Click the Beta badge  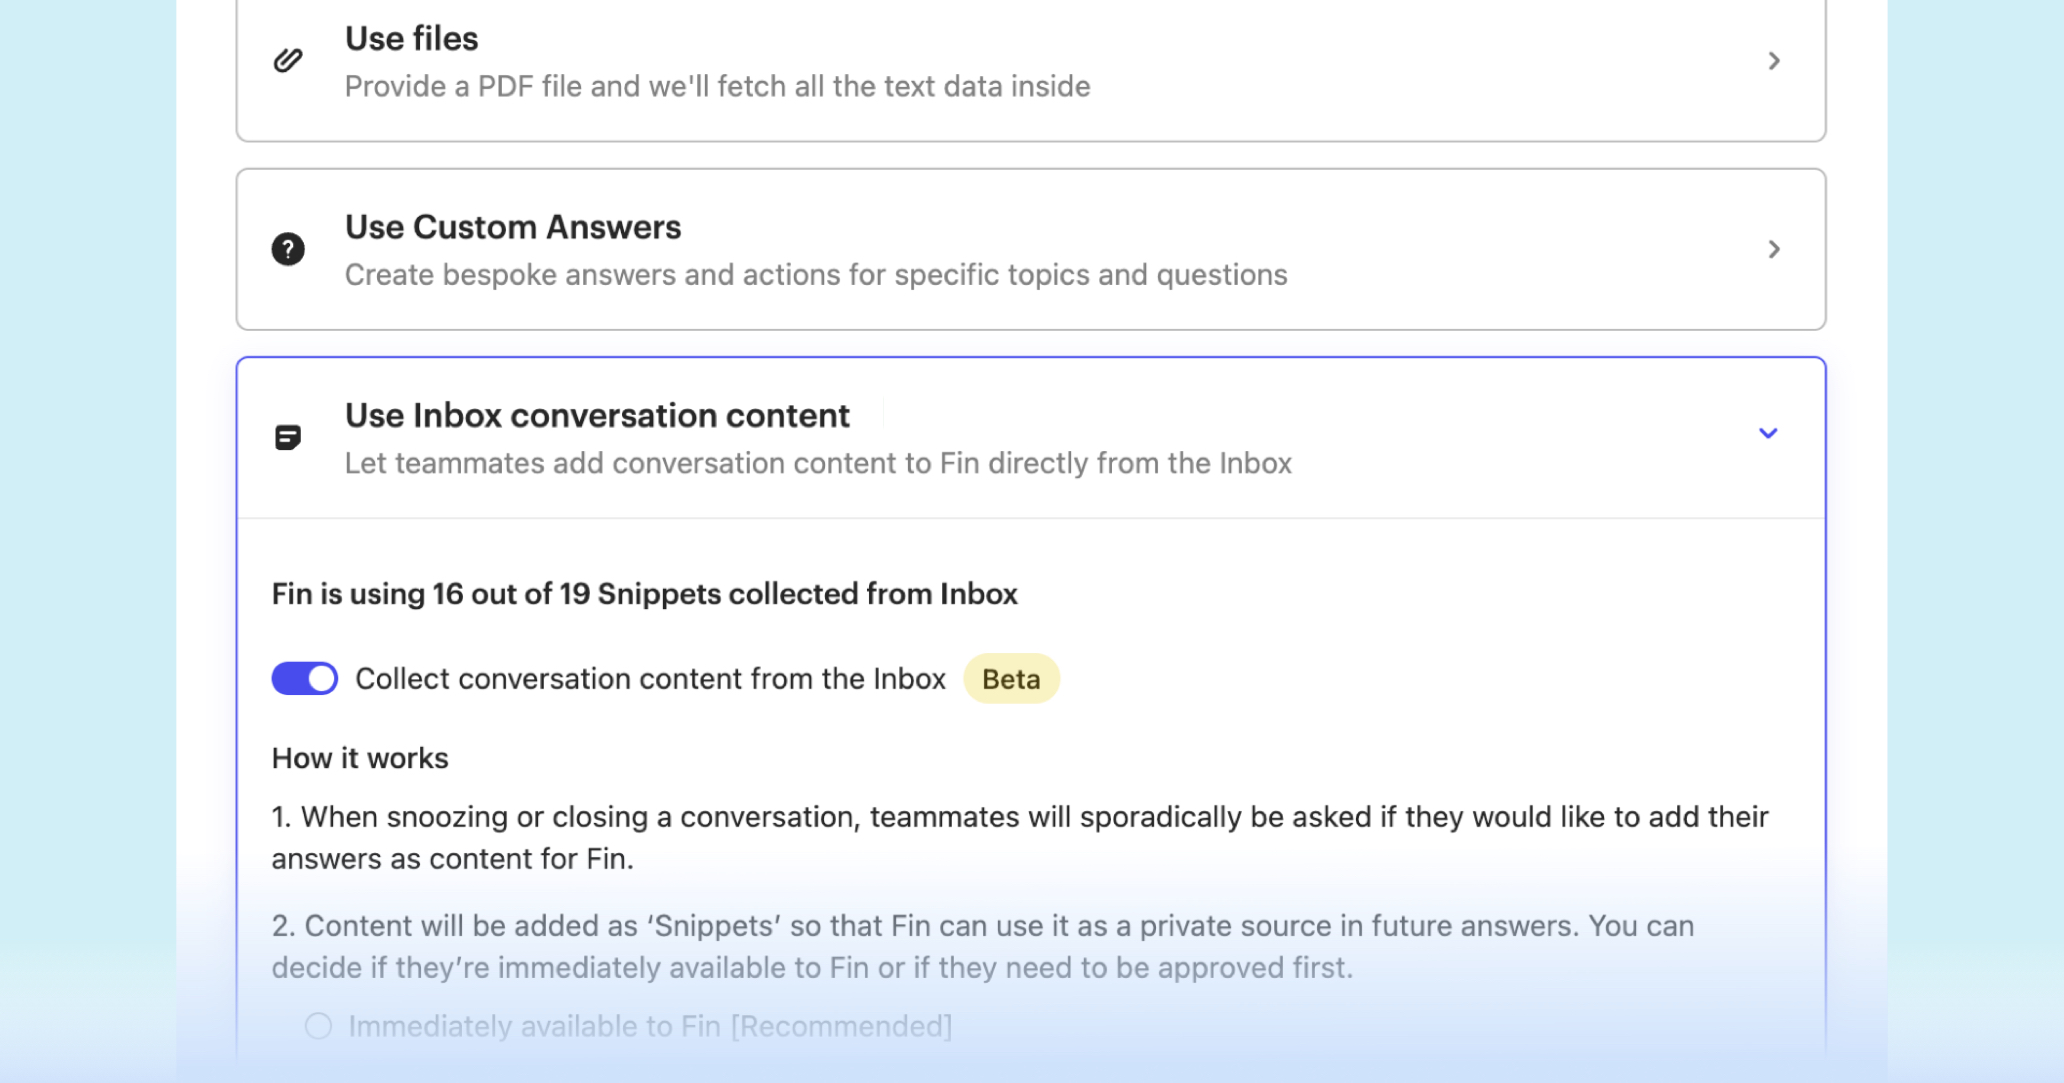(1011, 679)
